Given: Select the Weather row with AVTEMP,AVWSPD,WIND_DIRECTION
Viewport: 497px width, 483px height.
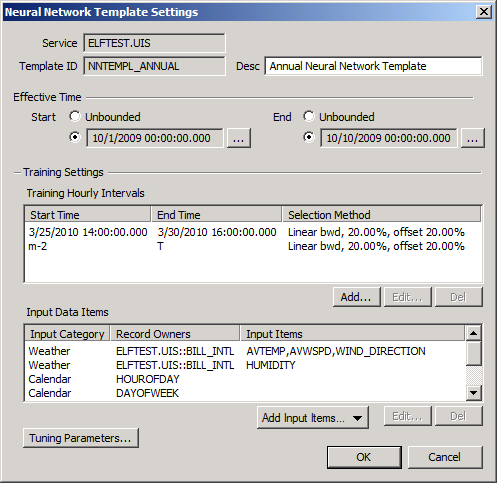Looking at the screenshot, I should pyautogui.click(x=245, y=351).
